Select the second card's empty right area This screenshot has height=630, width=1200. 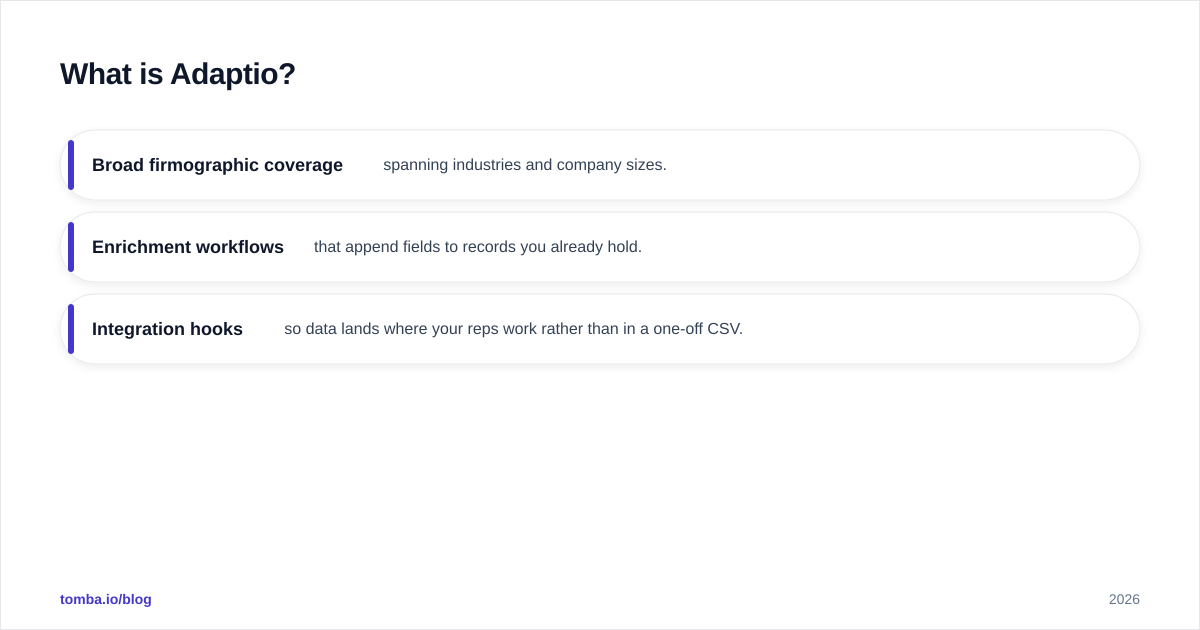click(890, 247)
